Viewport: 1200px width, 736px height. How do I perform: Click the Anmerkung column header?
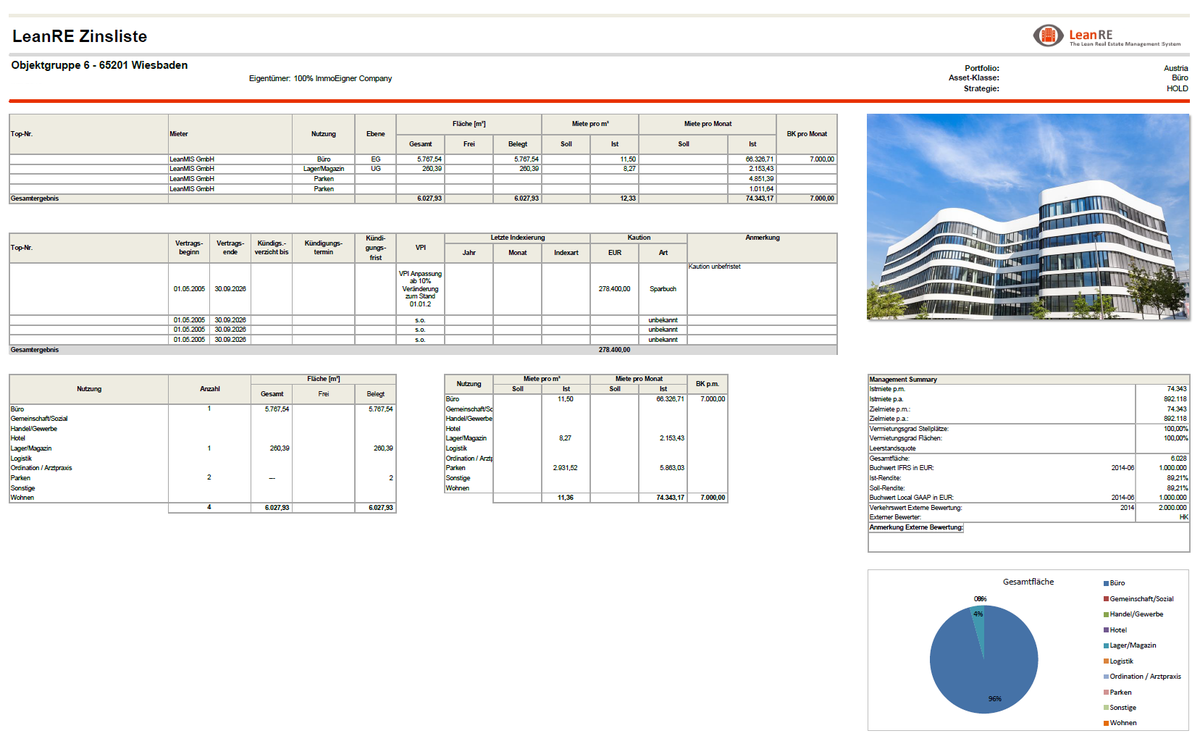(x=762, y=238)
